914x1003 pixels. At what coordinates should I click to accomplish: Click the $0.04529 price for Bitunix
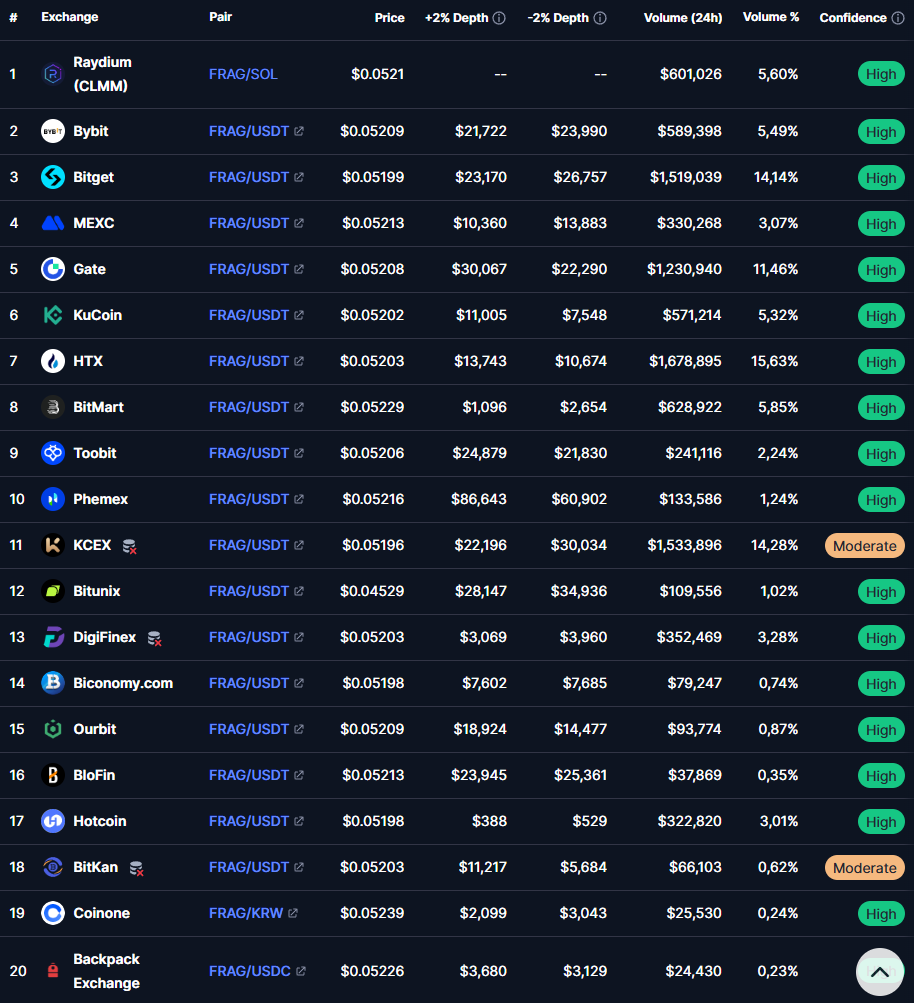pyautogui.click(x=372, y=592)
